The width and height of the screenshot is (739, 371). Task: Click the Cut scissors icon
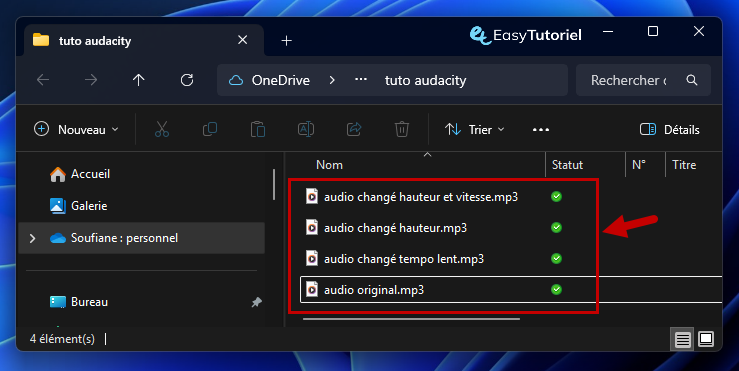[162, 129]
